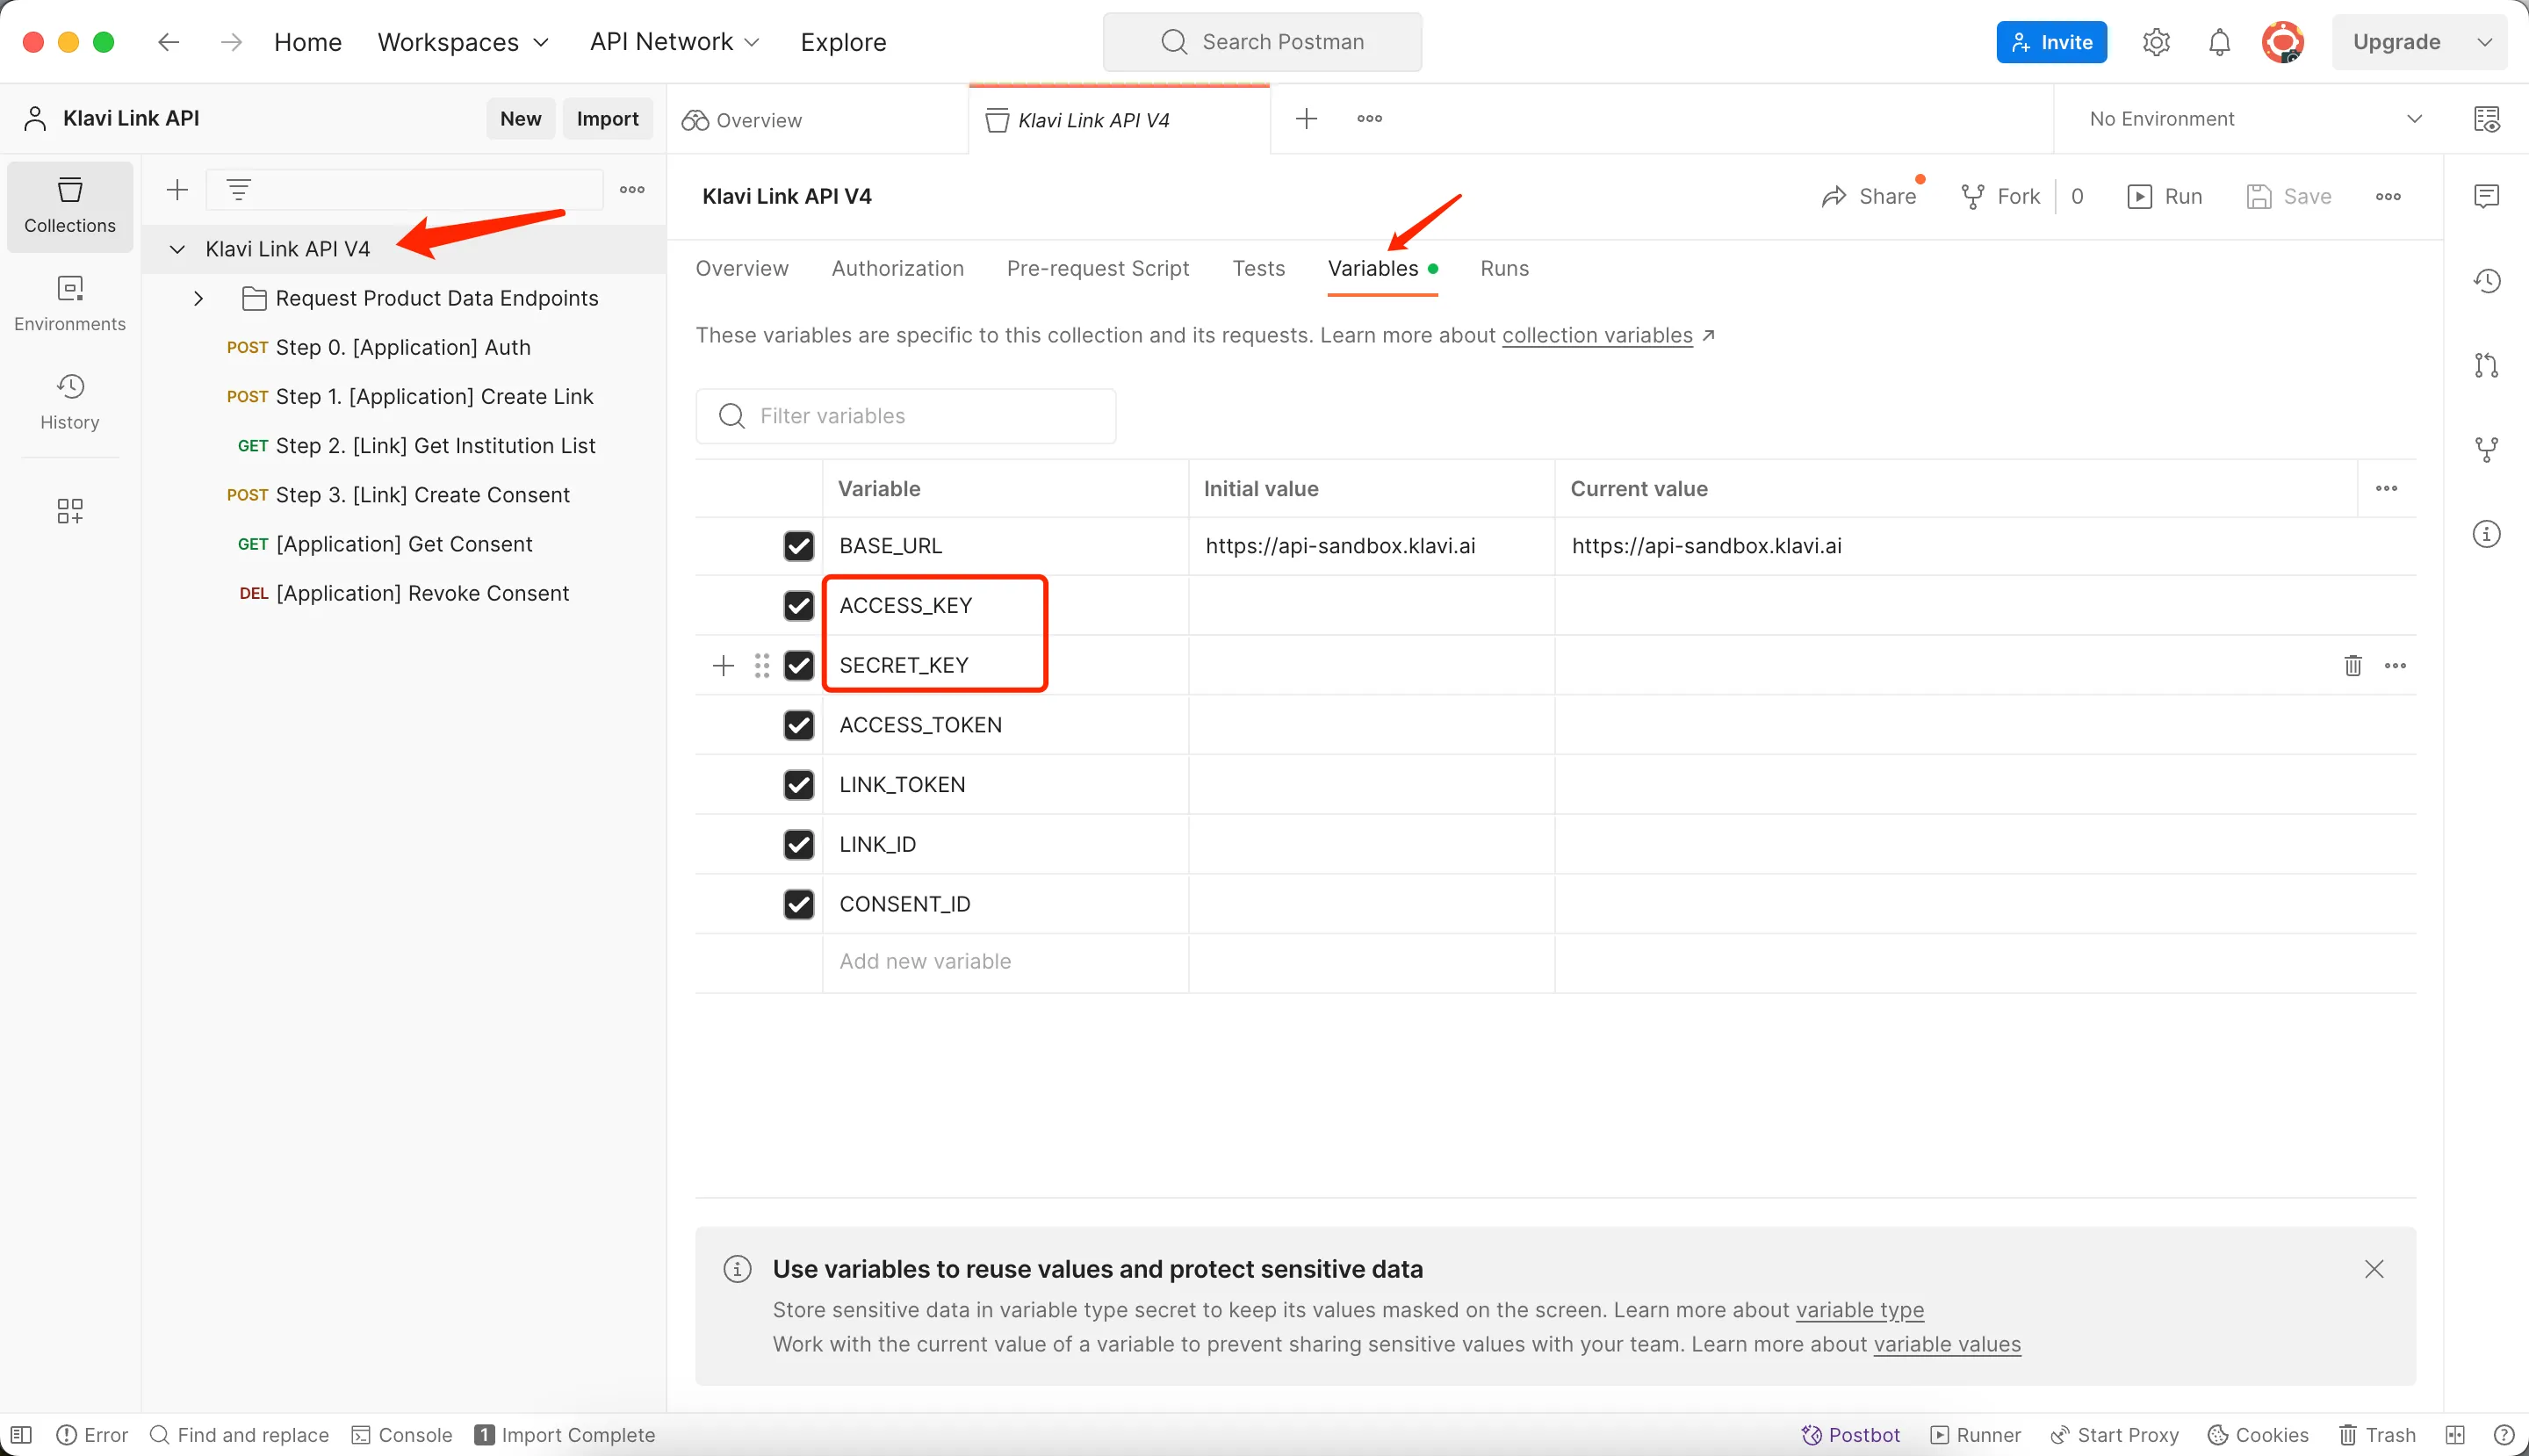Open the History sidebar panel
The width and height of the screenshot is (2529, 1456).
[69, 402]
